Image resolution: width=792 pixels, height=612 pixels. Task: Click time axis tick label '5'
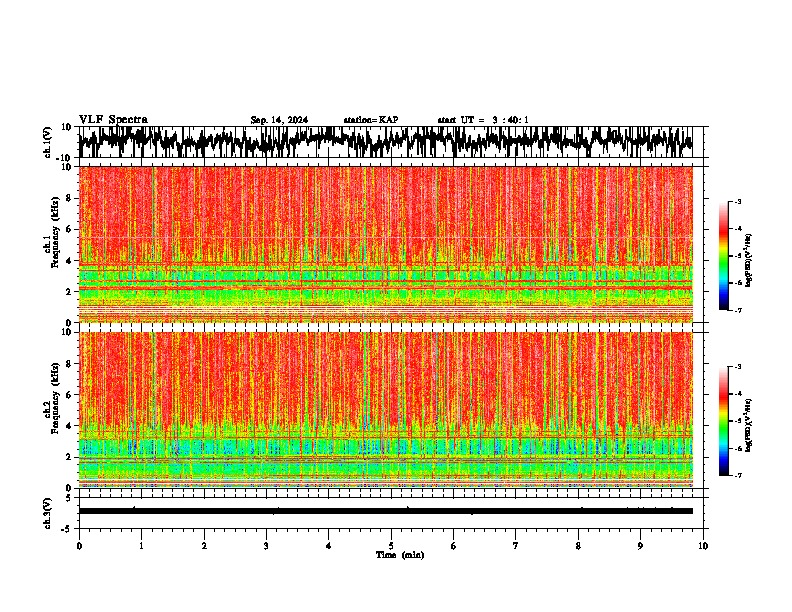391,546
